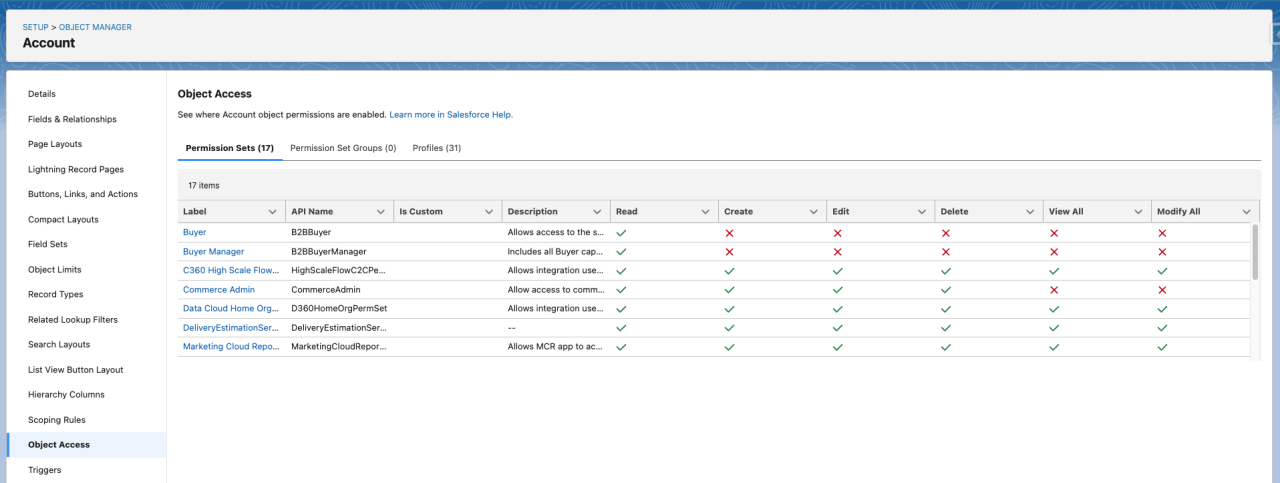Open Details in the sidebar
The image size is (1280, 483).
[x=42, y=94]
